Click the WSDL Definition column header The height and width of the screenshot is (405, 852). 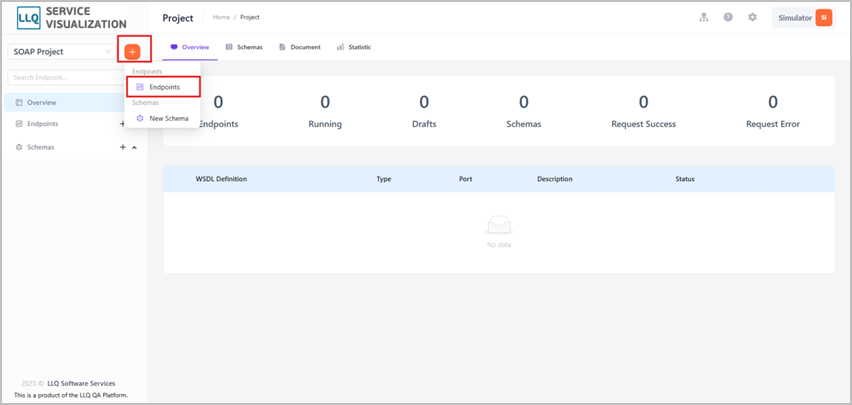coord(221,179)
